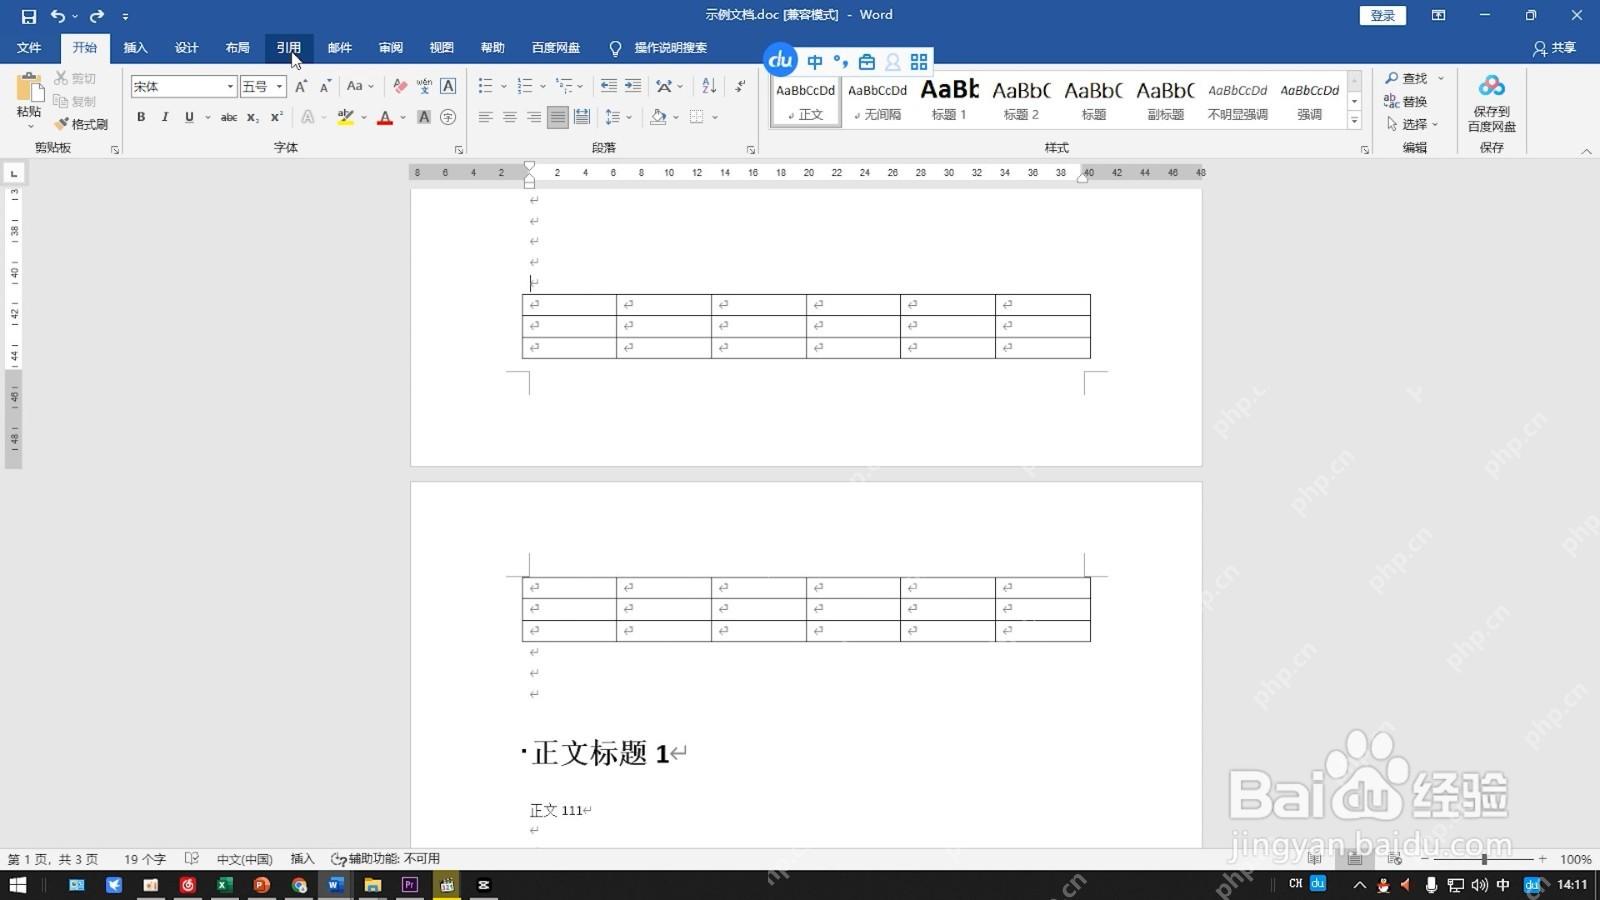
Task: Open the Chrome icon in the taskbar
Action: point(299,885)
